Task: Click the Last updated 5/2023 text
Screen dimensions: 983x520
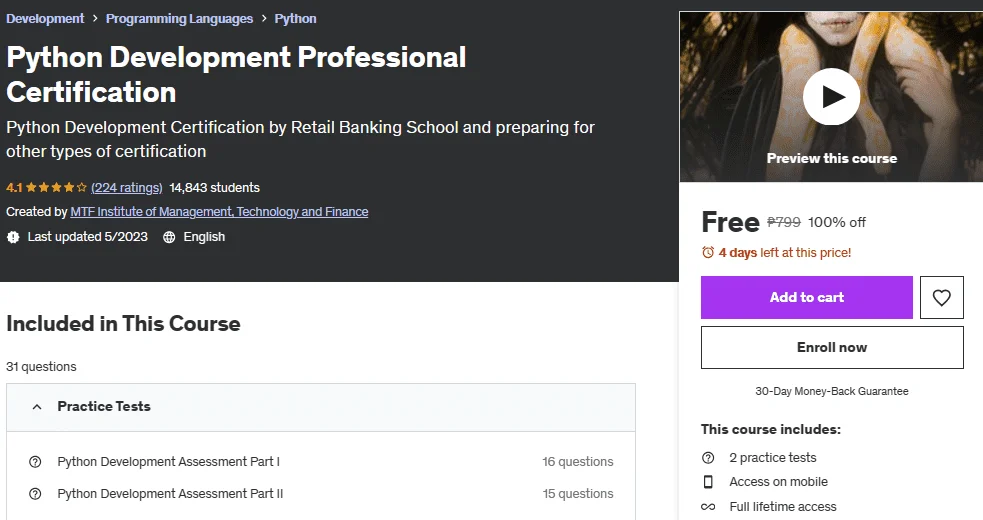Action: (88, 237)
